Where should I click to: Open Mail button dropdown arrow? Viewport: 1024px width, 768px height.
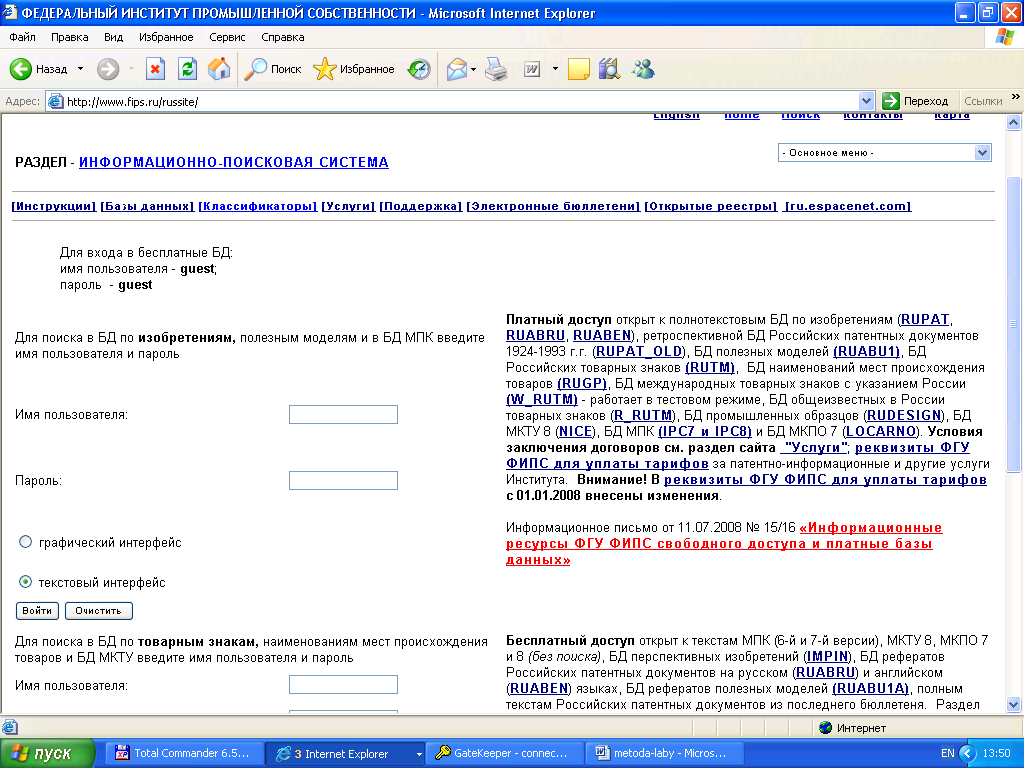pos(473,69)
